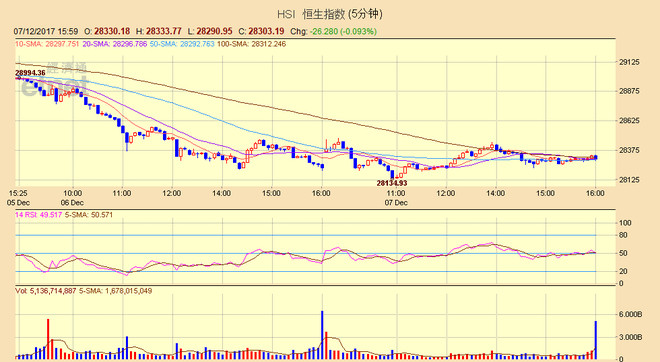Click the 6.000B volume axis label

(630, 315)
